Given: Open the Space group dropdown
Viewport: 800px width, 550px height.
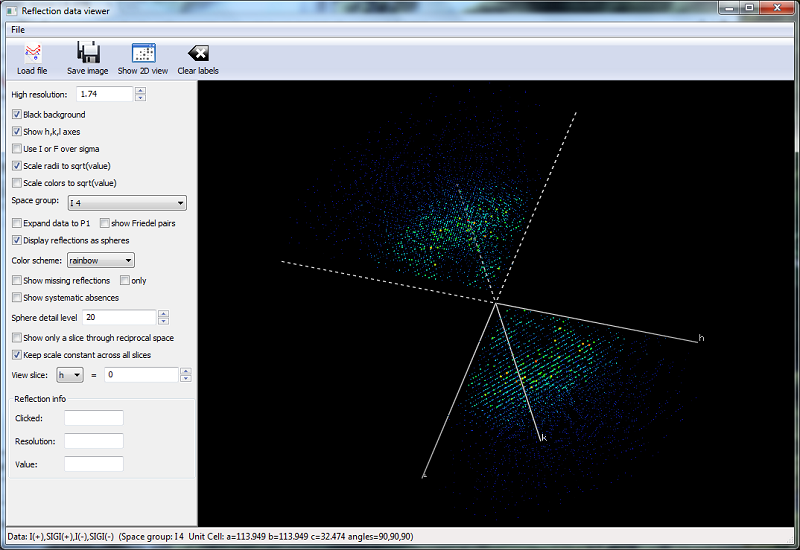Looking at the screenshot, I should coord(126,203).
